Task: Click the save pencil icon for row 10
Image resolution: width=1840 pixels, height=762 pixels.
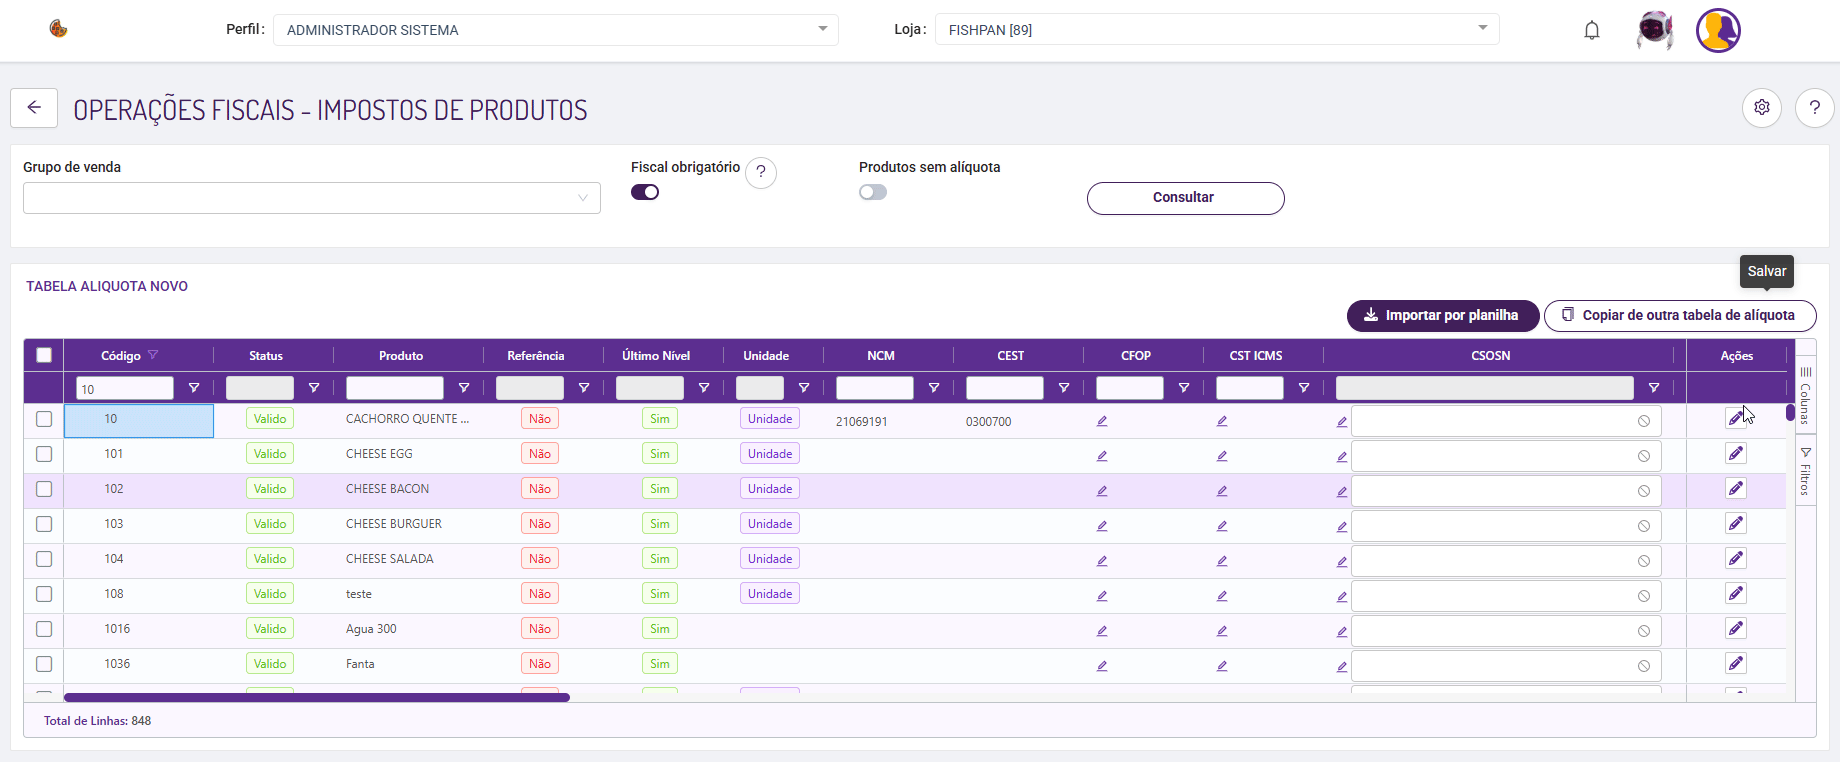Action: (x=1736, y=419)
